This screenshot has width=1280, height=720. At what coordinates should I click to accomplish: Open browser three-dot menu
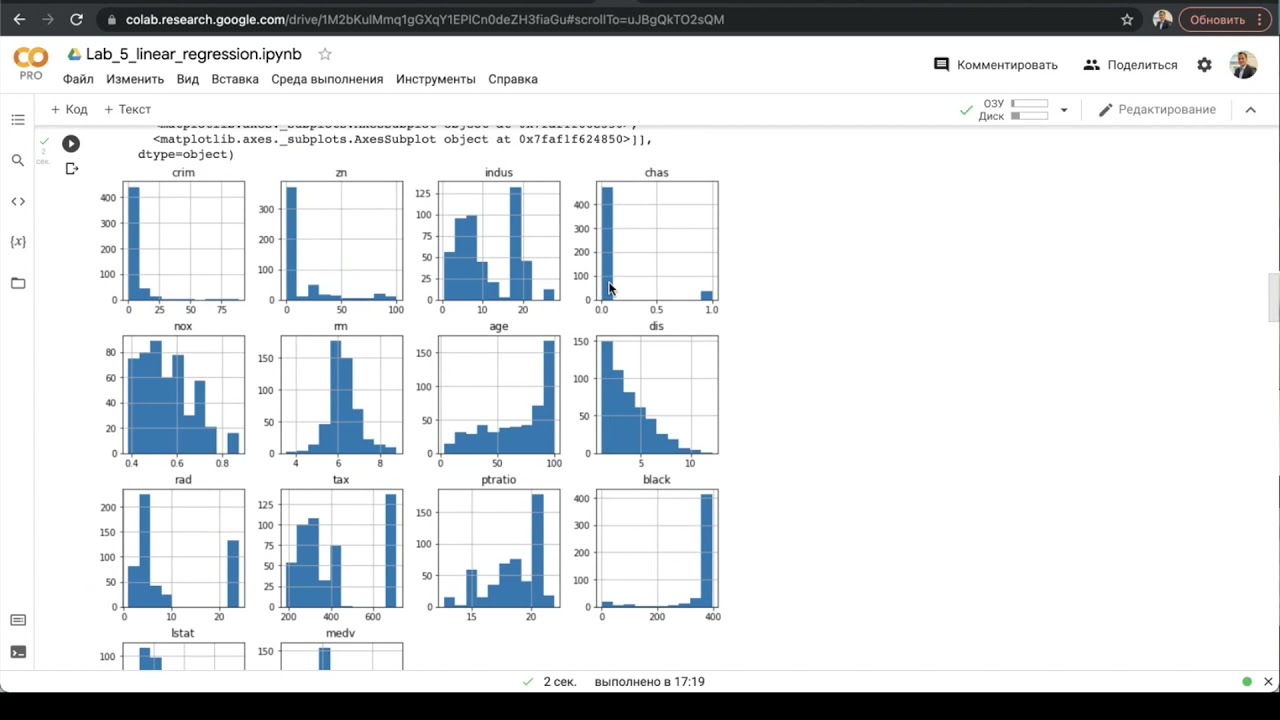coord(1260,19)
